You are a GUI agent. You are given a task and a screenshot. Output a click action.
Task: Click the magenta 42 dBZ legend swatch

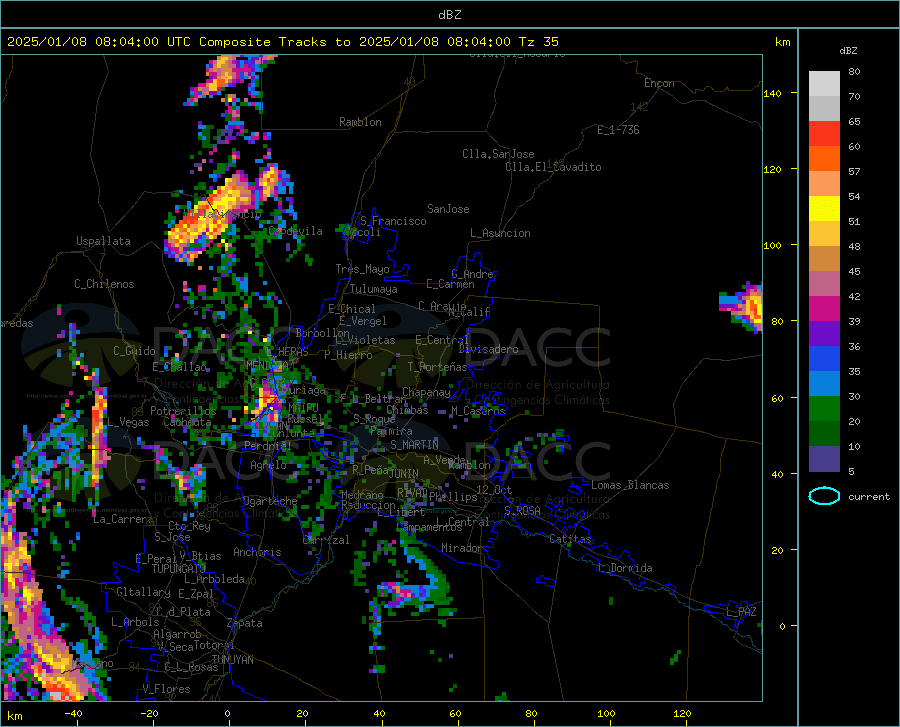[824, 308]
